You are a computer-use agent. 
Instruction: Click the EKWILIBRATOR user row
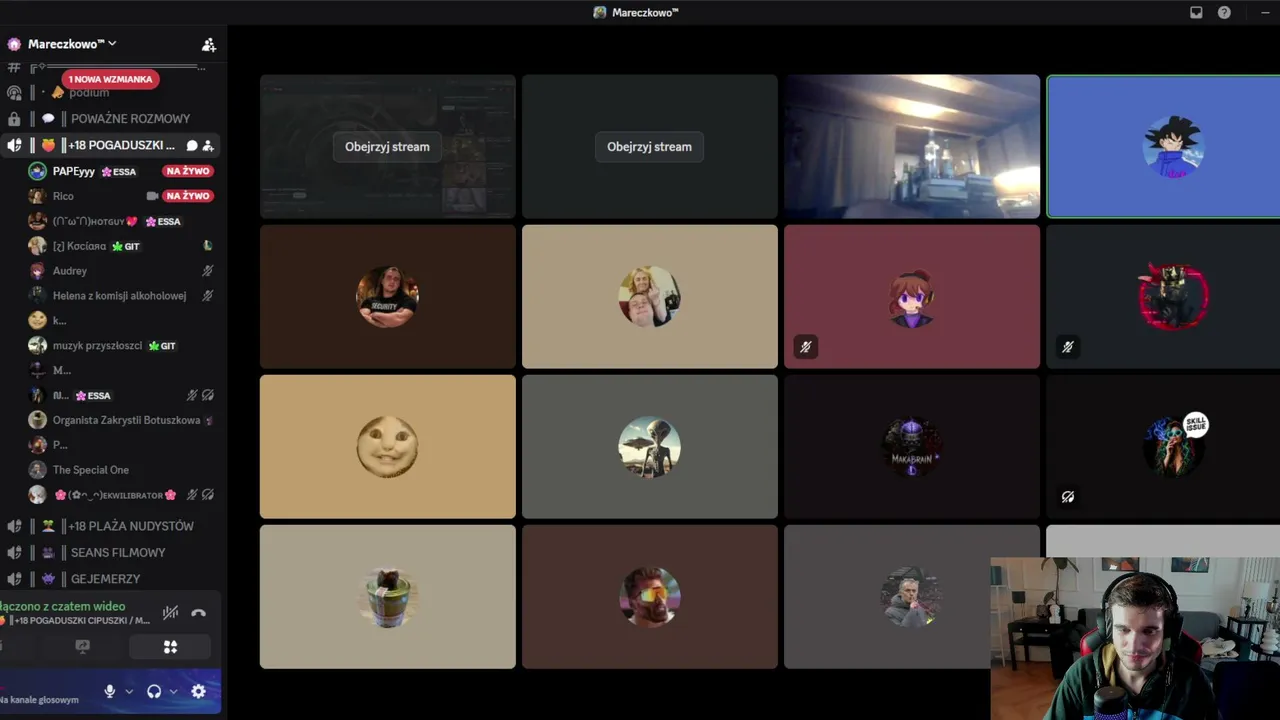tap(120, 495)
